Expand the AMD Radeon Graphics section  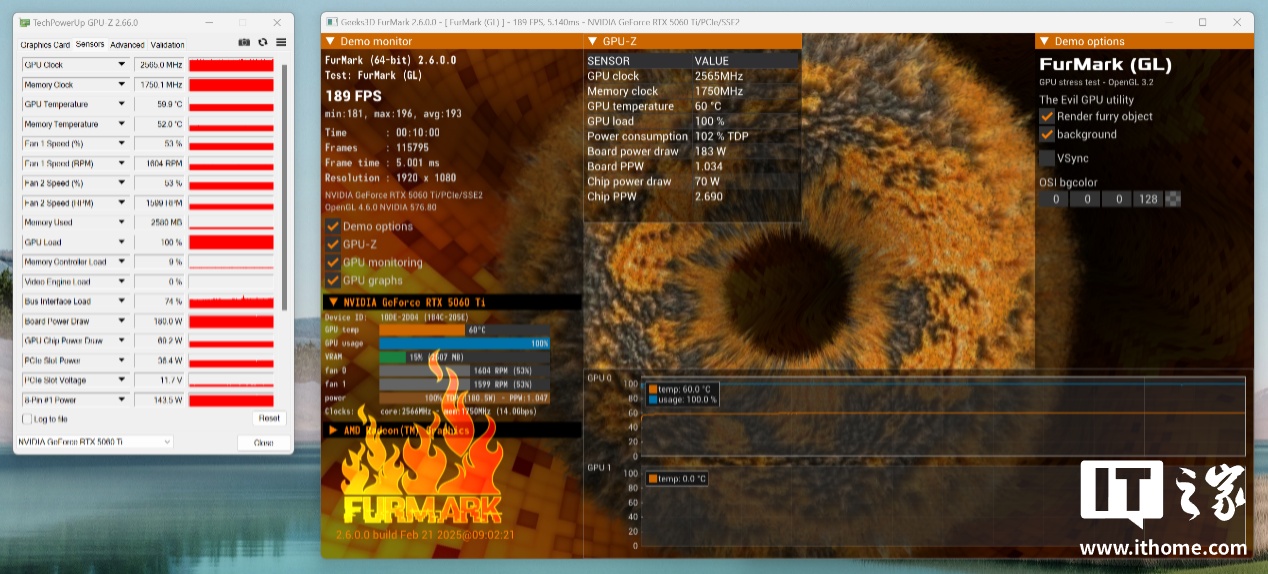(332, 430)
